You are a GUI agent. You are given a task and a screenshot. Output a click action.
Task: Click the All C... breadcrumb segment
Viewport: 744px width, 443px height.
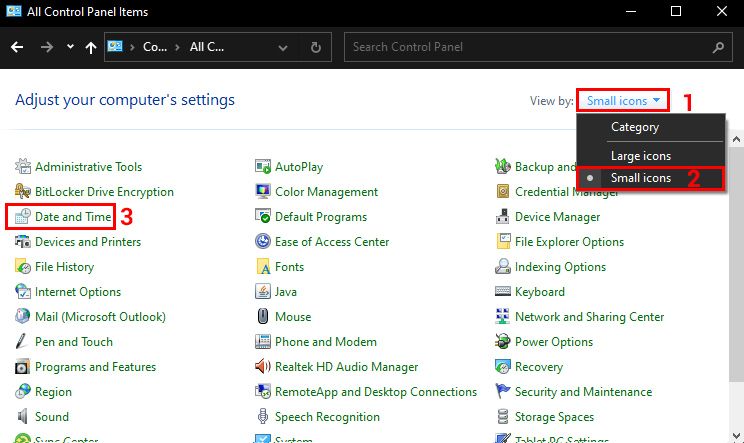[207, 47]
